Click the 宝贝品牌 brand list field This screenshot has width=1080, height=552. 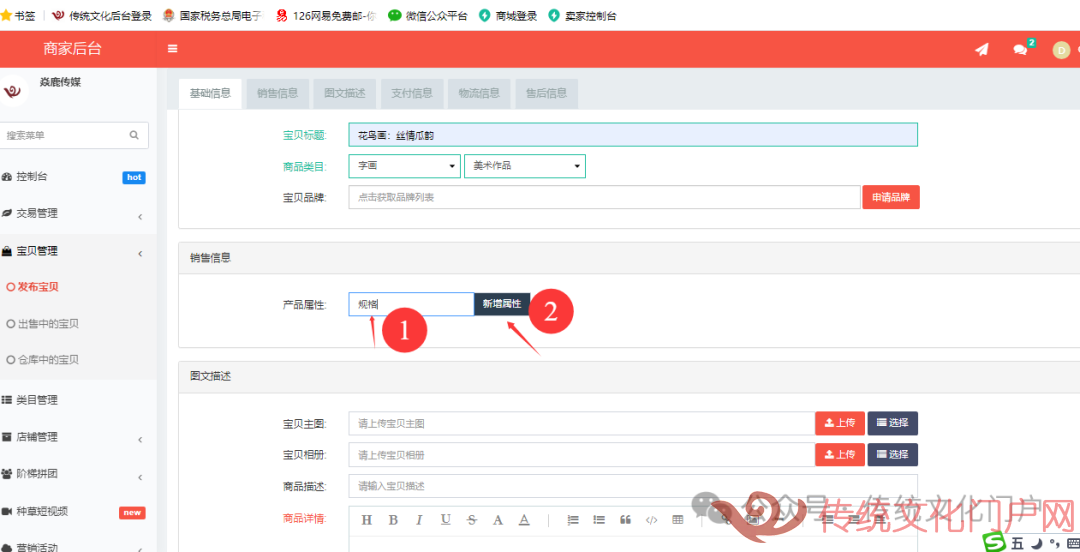coord(604,197)
